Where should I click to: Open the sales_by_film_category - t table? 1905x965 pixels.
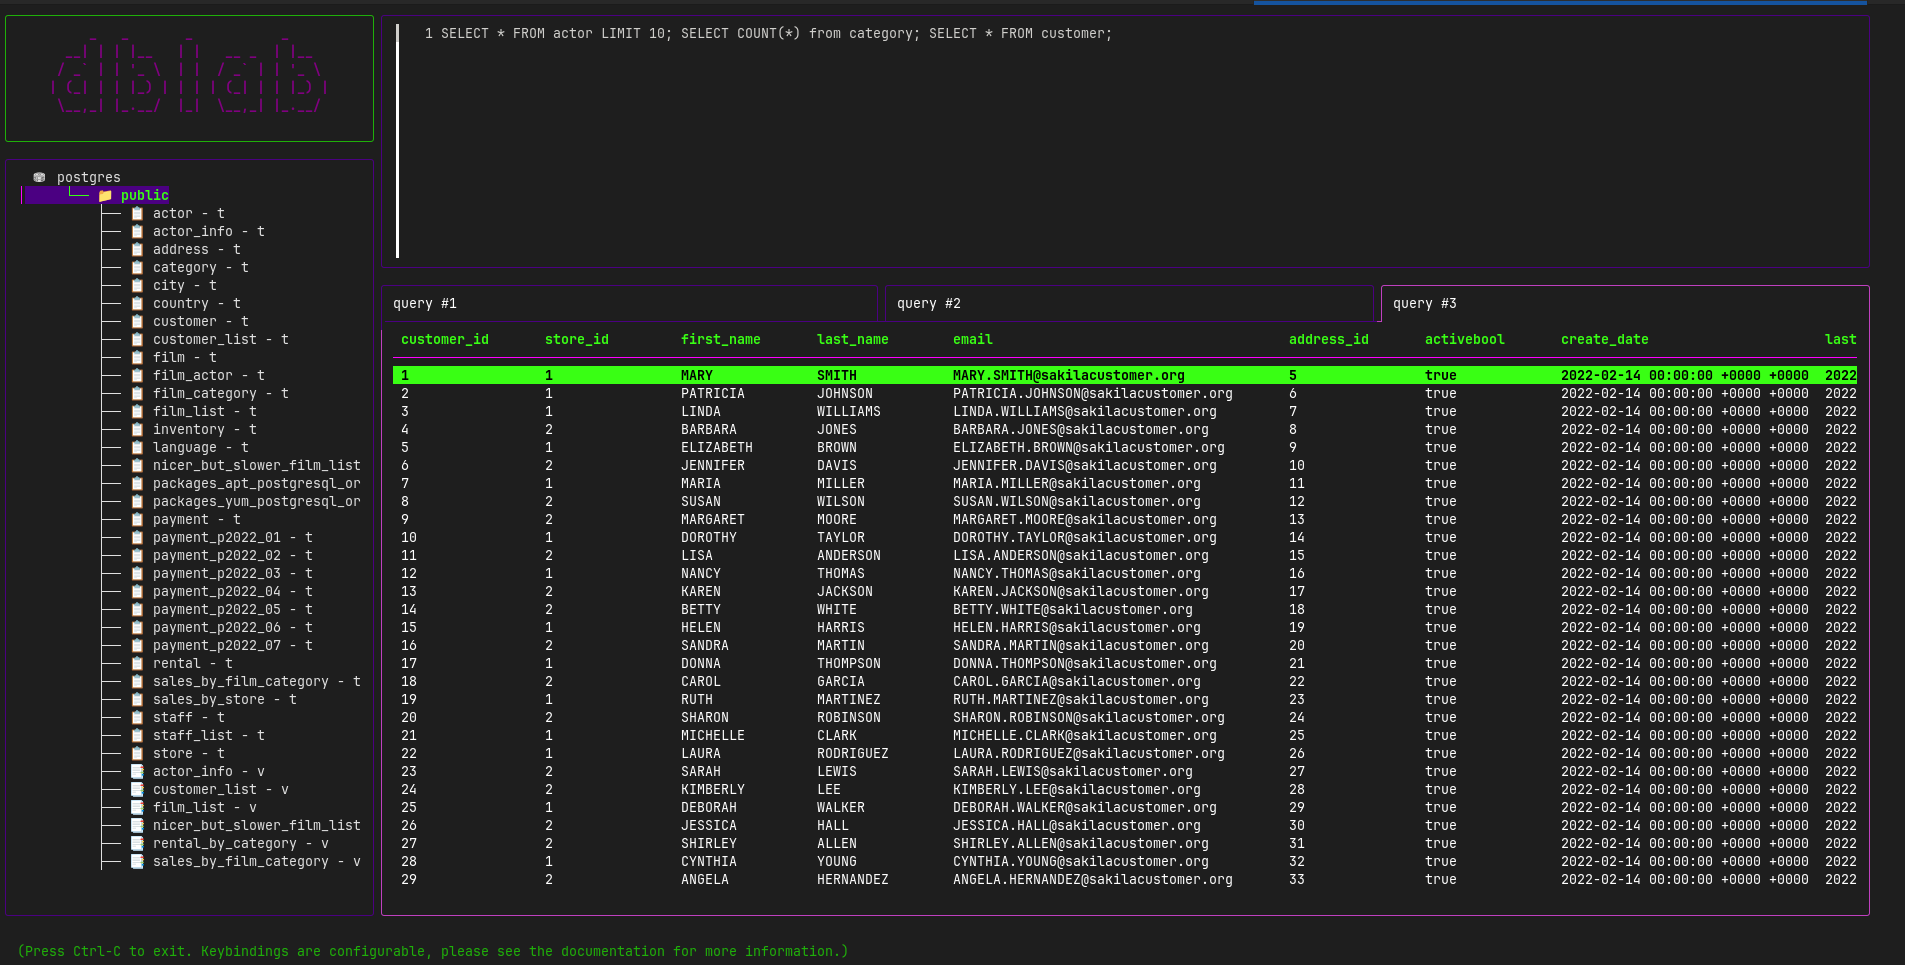tap(256, 681)
